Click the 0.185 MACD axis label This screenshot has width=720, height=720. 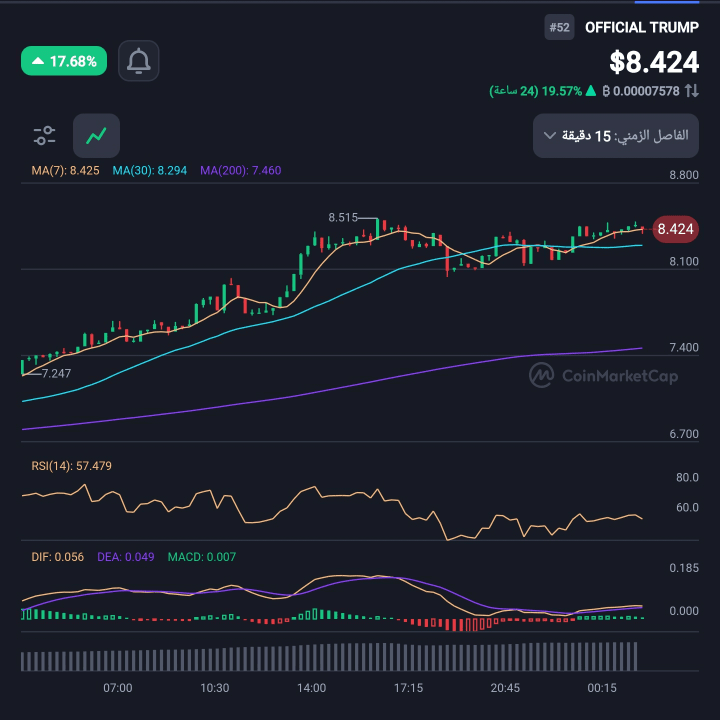coord(684,568)
